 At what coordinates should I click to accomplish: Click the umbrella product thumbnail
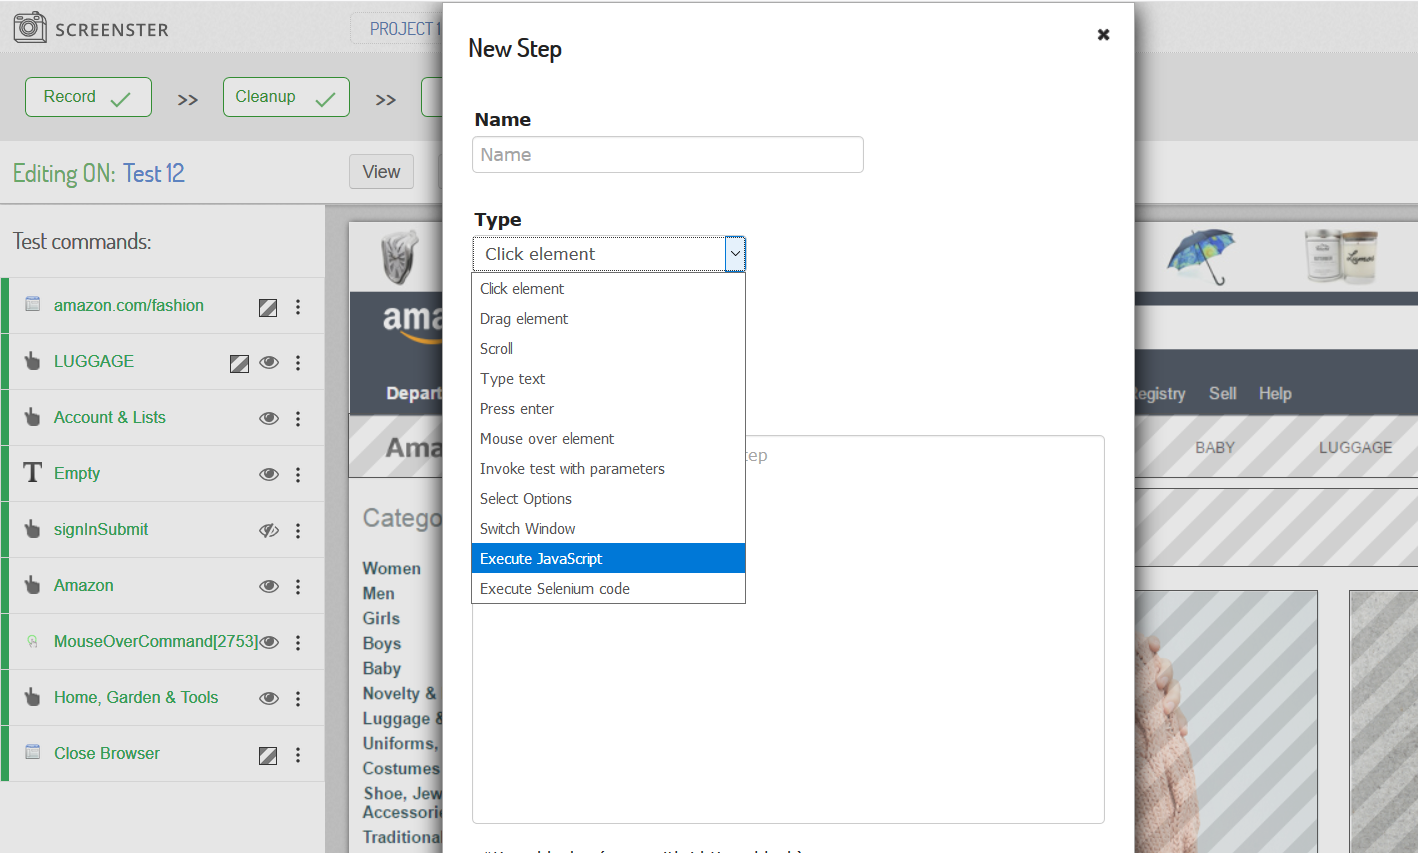(1201, 257)
